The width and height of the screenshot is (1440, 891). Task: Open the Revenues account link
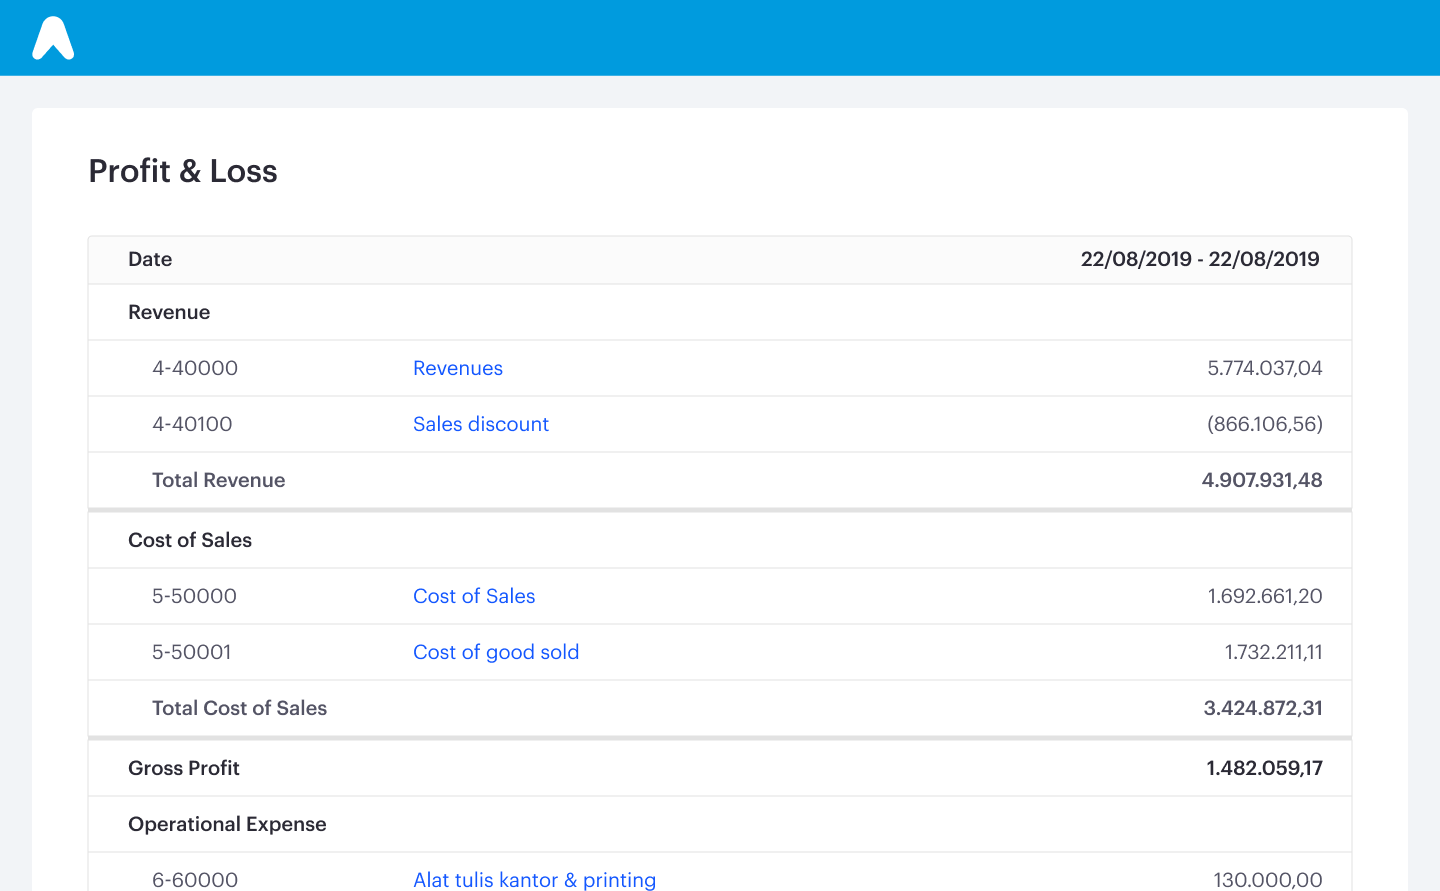pos(458,368)
